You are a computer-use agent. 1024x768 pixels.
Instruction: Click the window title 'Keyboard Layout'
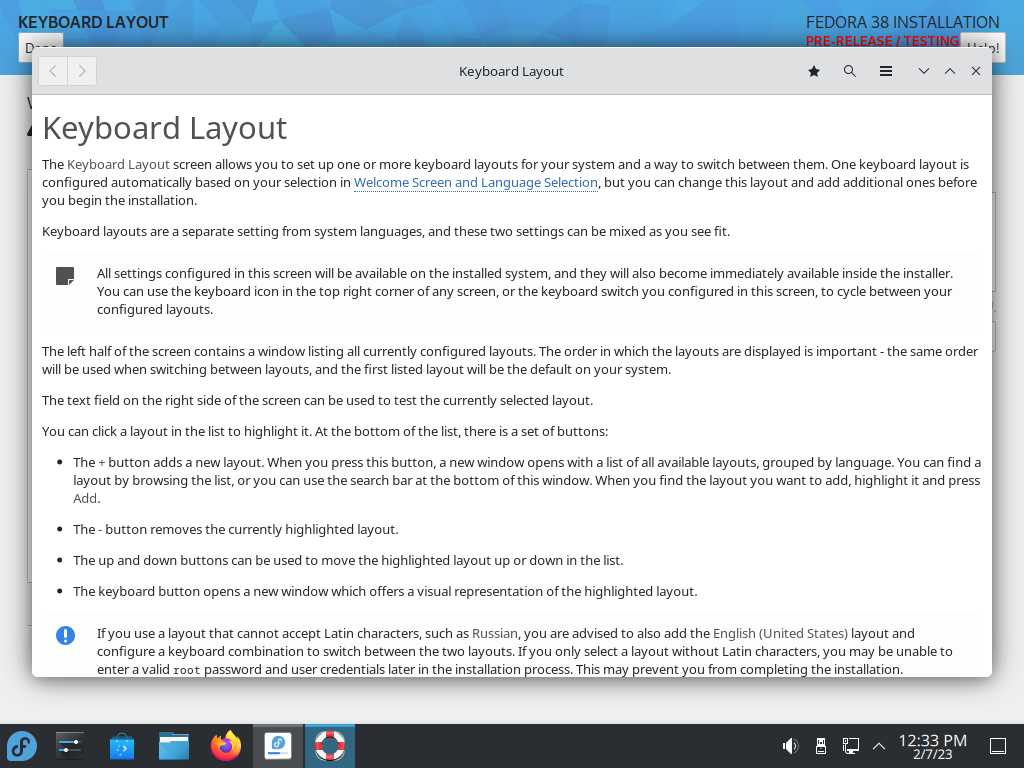coord(511,72)
